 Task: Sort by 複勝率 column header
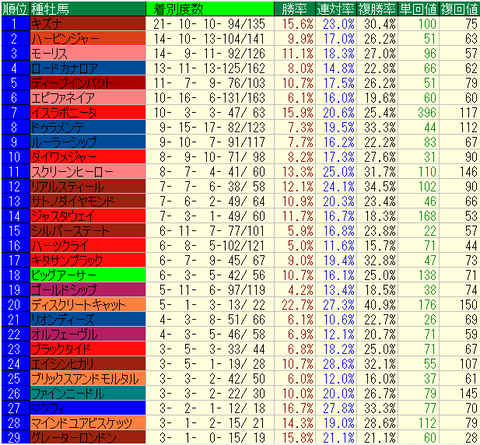pos(377,9)
